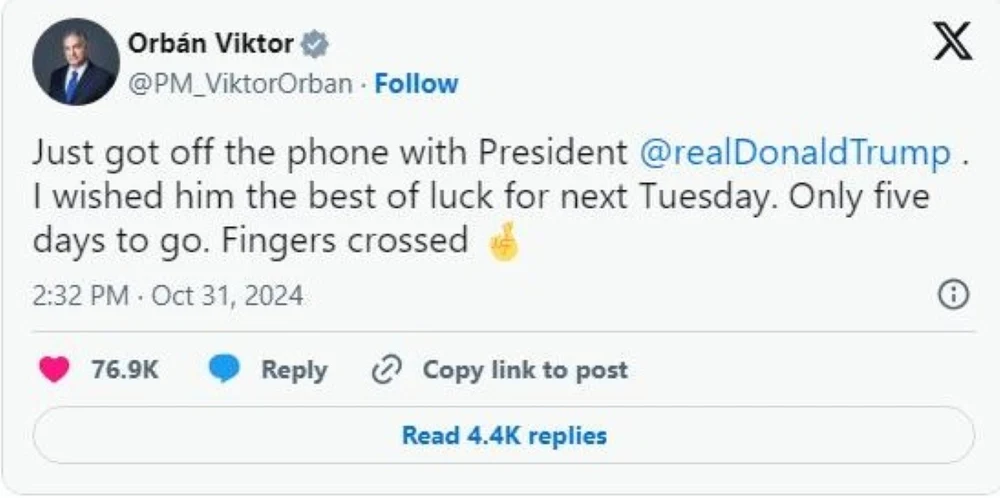This screenshot has height=498, width=1000.
Task: Click the blue reply speech bubble icon
Action: [x=223, y=369]
